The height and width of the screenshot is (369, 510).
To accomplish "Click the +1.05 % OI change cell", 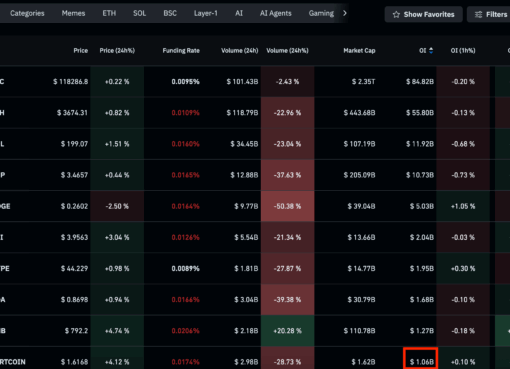I will pyautogui.click(x=463, y=206).
